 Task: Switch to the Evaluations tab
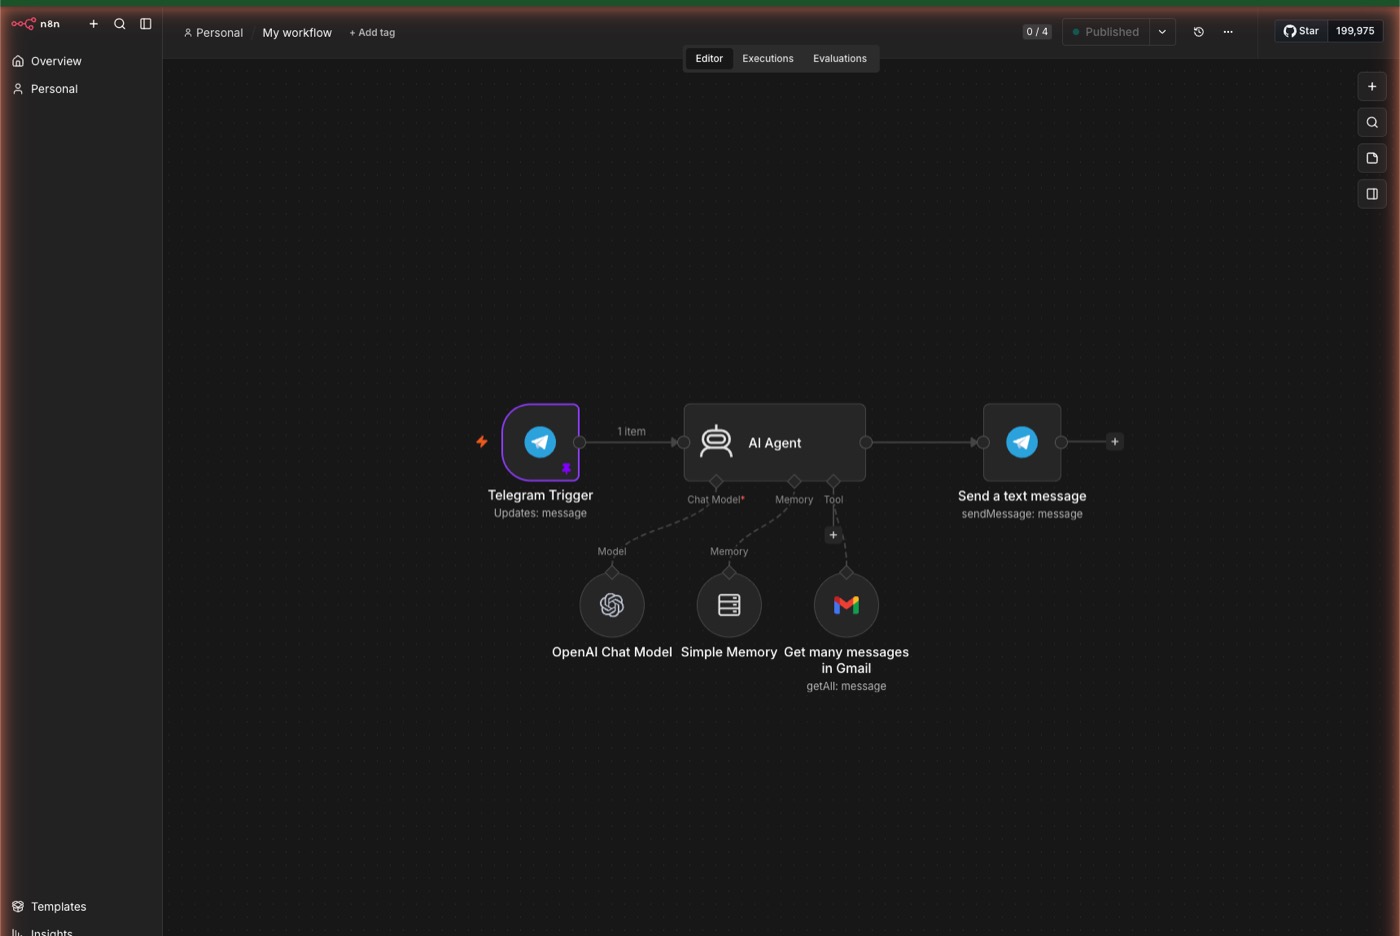point(840,59)
